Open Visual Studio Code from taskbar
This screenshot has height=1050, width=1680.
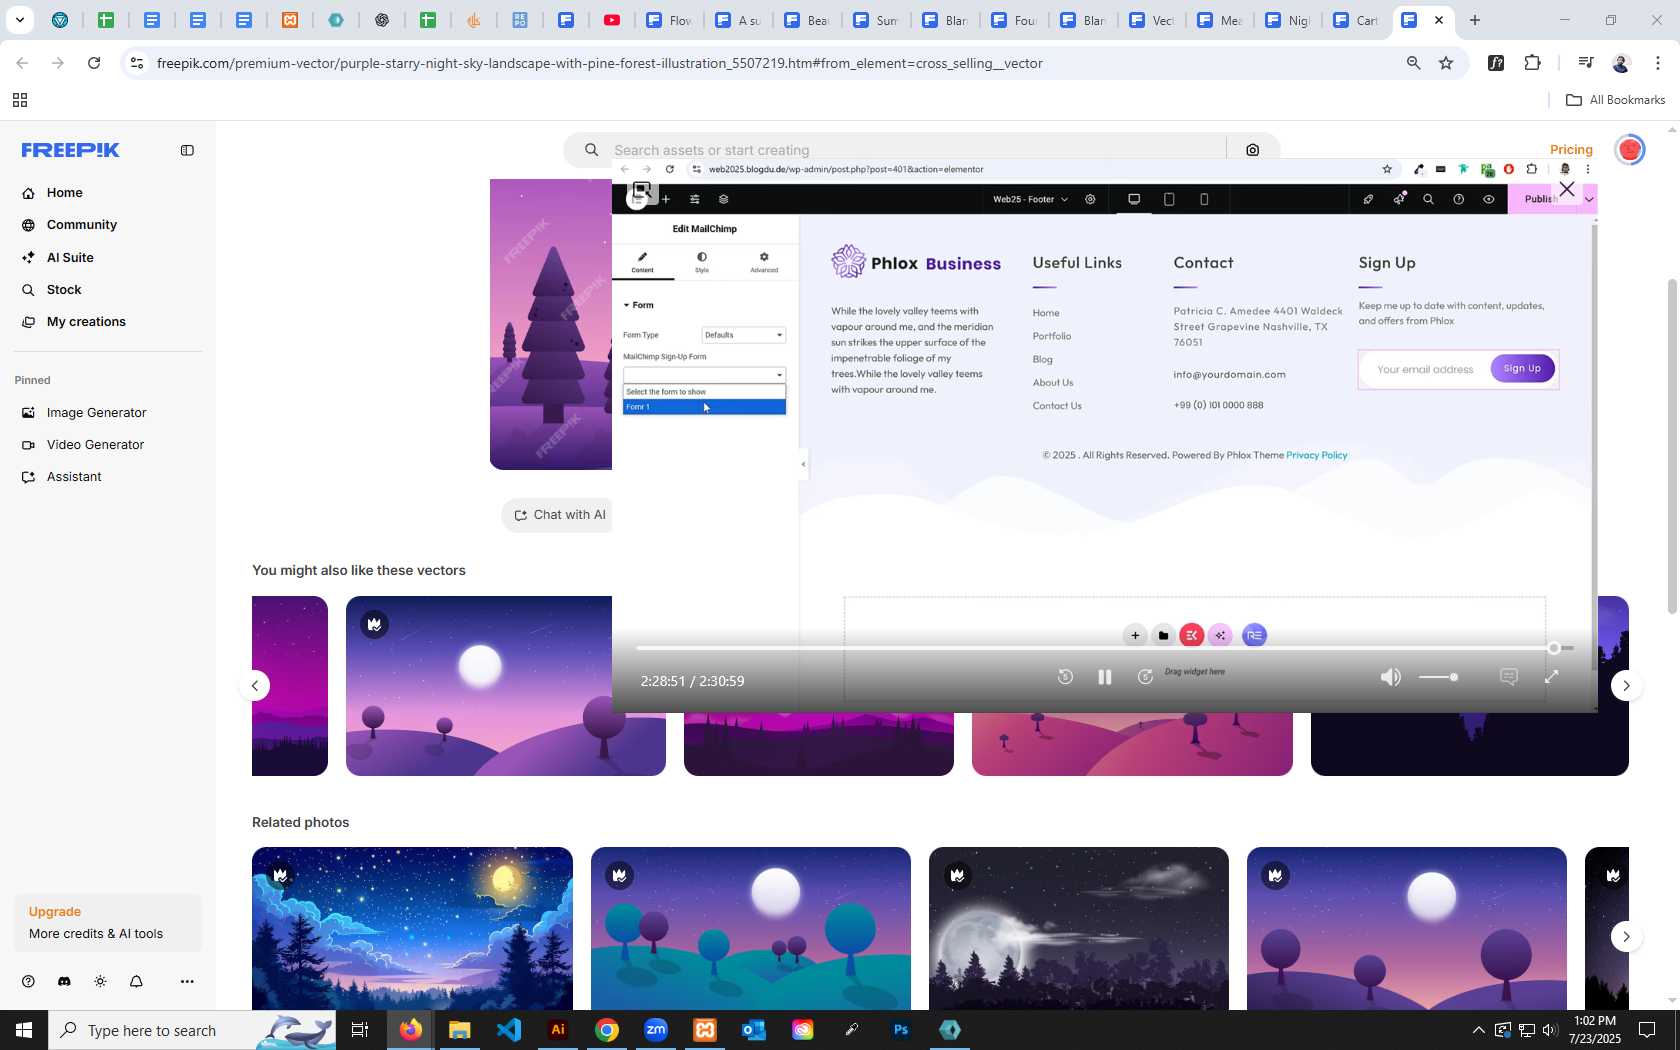point(509,1030)
